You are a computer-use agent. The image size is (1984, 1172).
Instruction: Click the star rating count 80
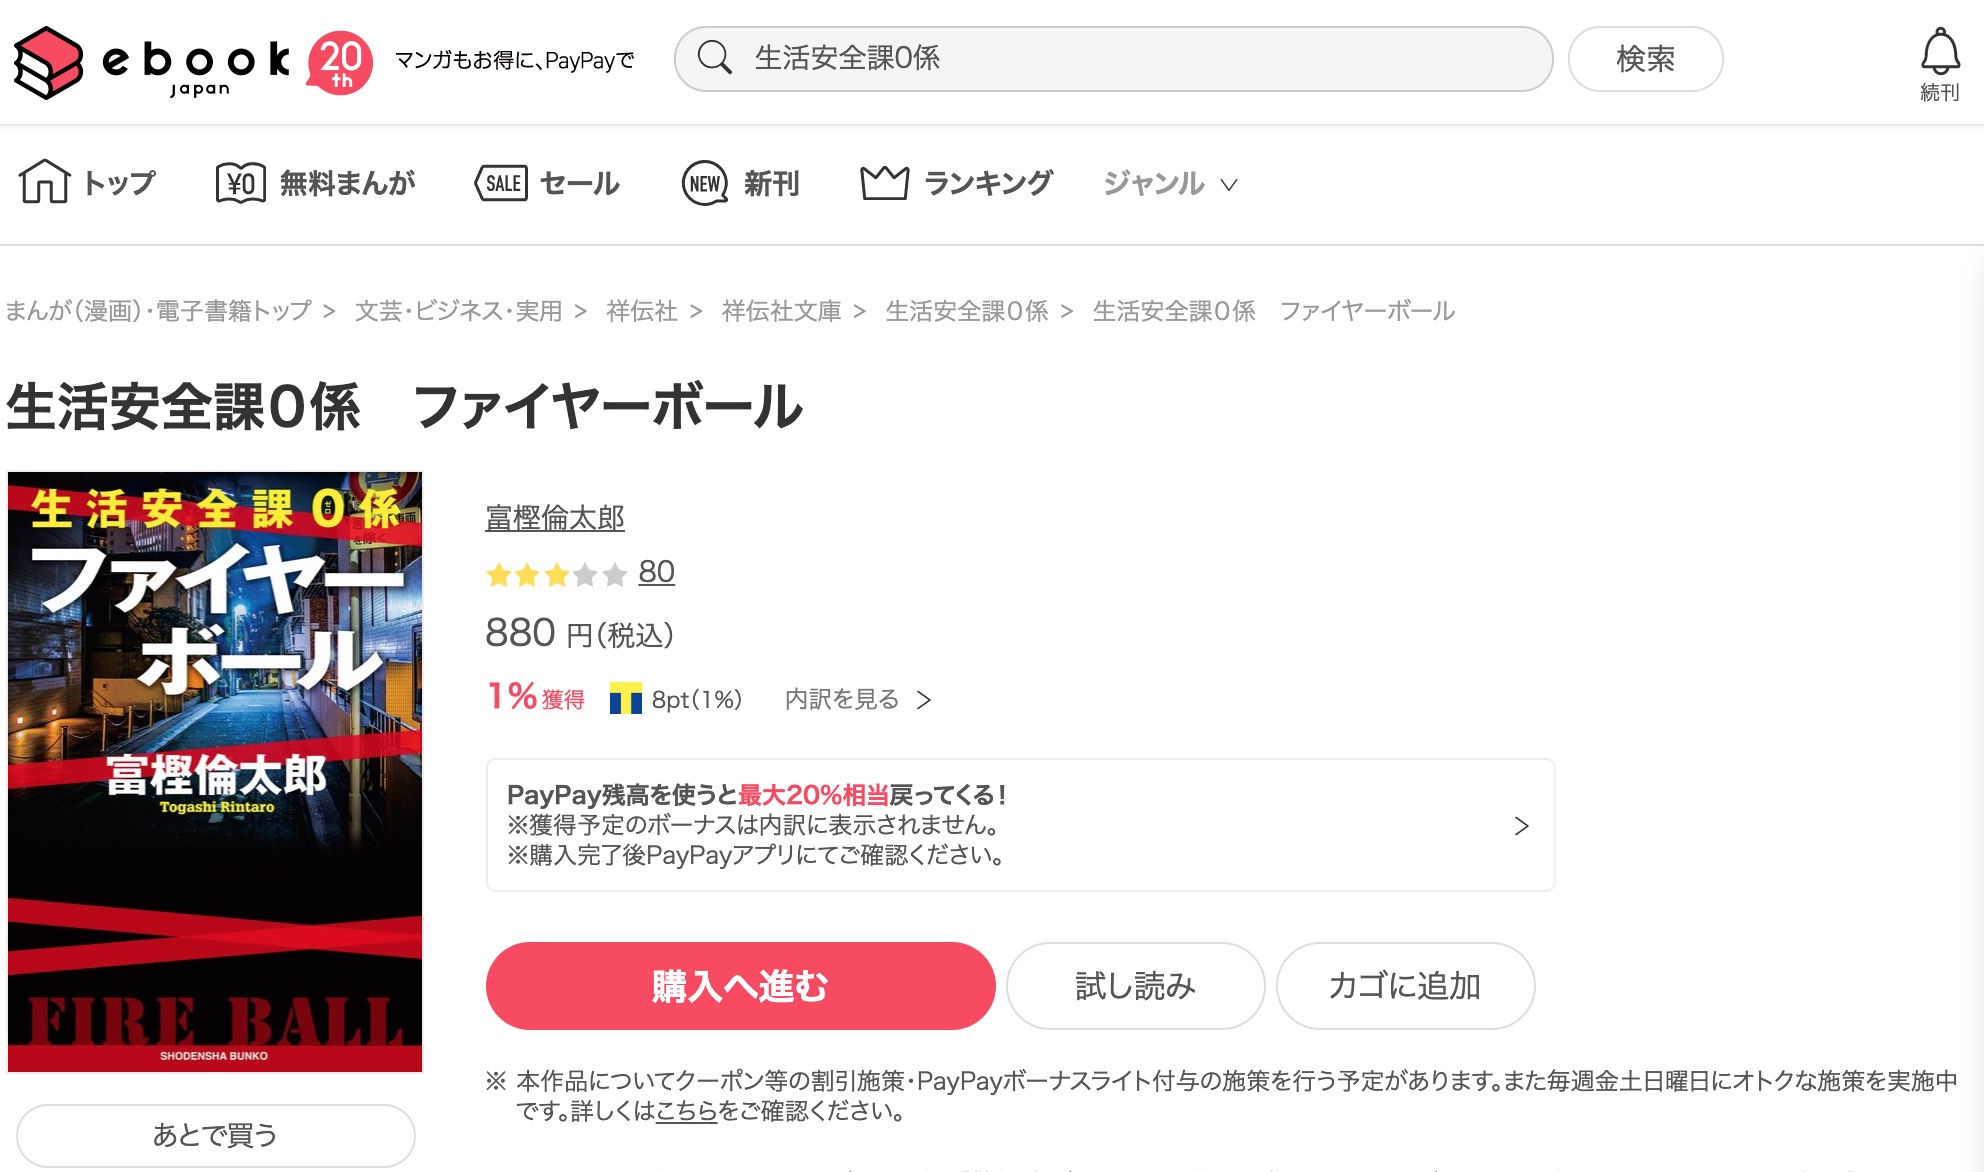coord(656,572)
